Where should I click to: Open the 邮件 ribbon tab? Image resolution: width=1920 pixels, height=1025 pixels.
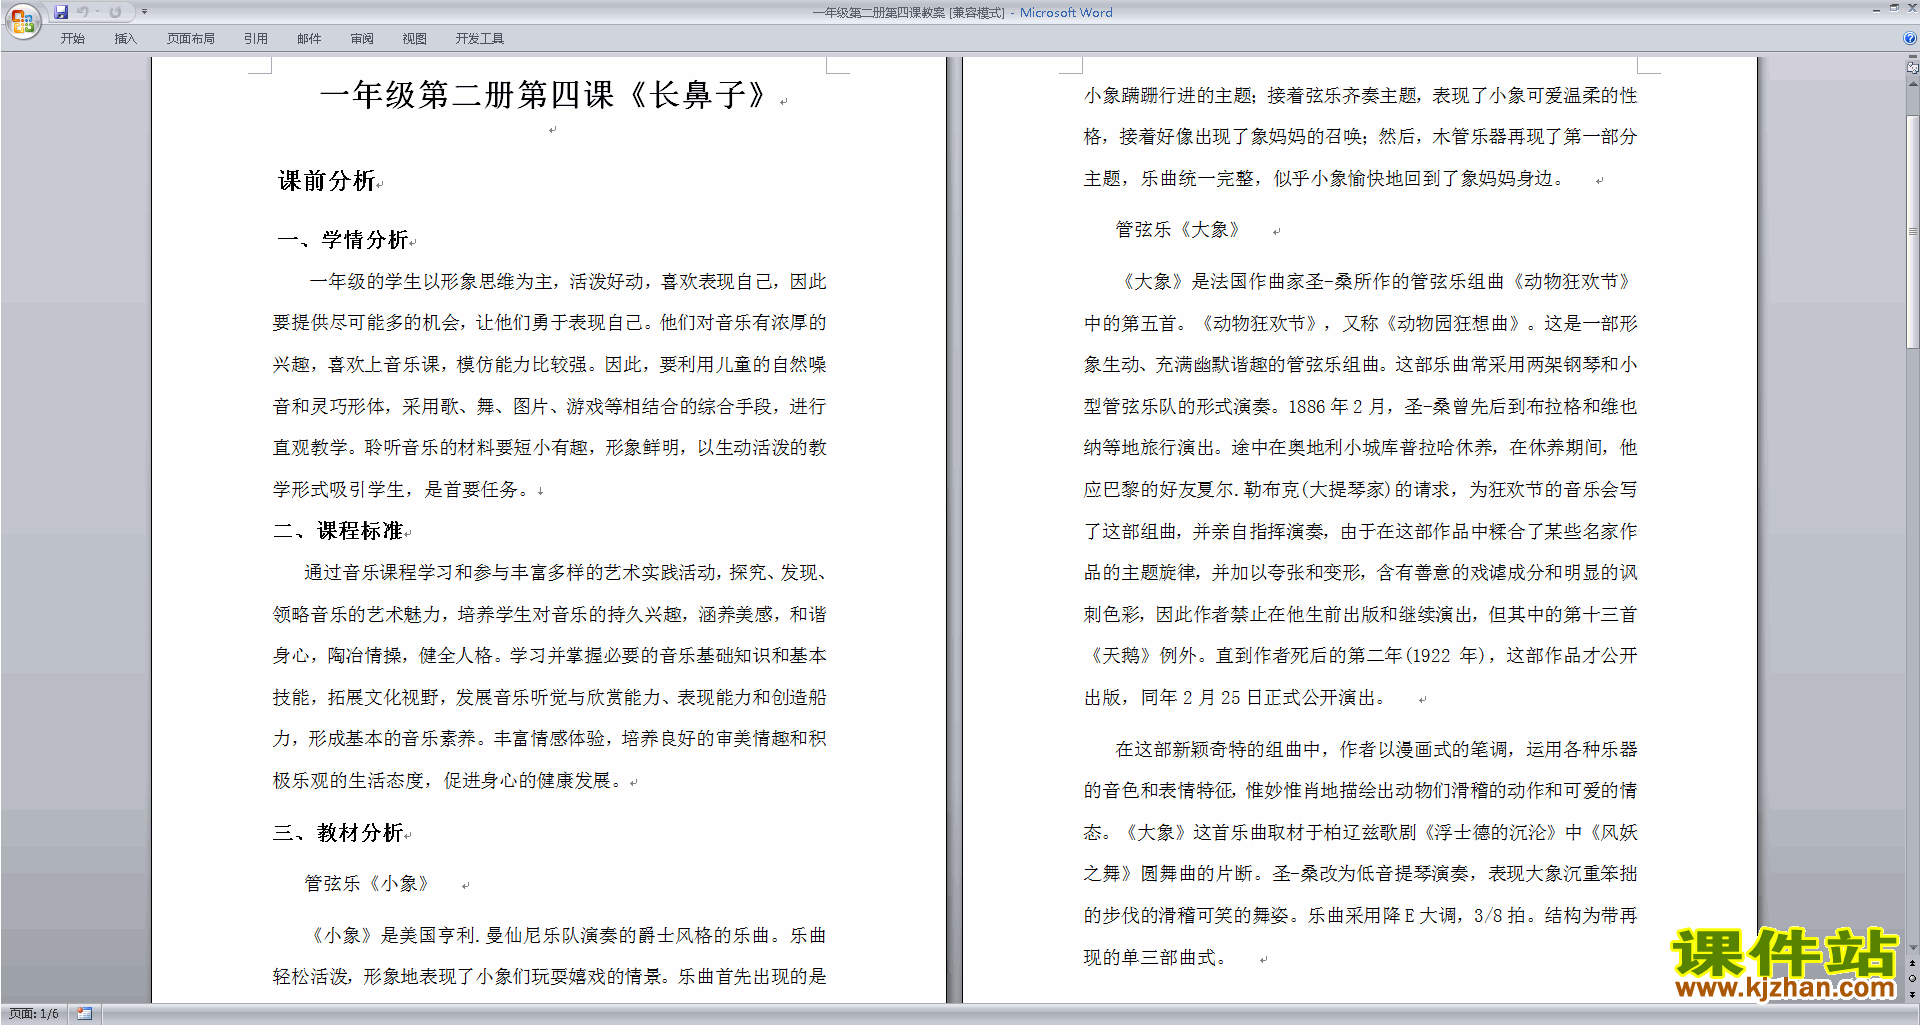pyautogui.click(x=309, y=39)
